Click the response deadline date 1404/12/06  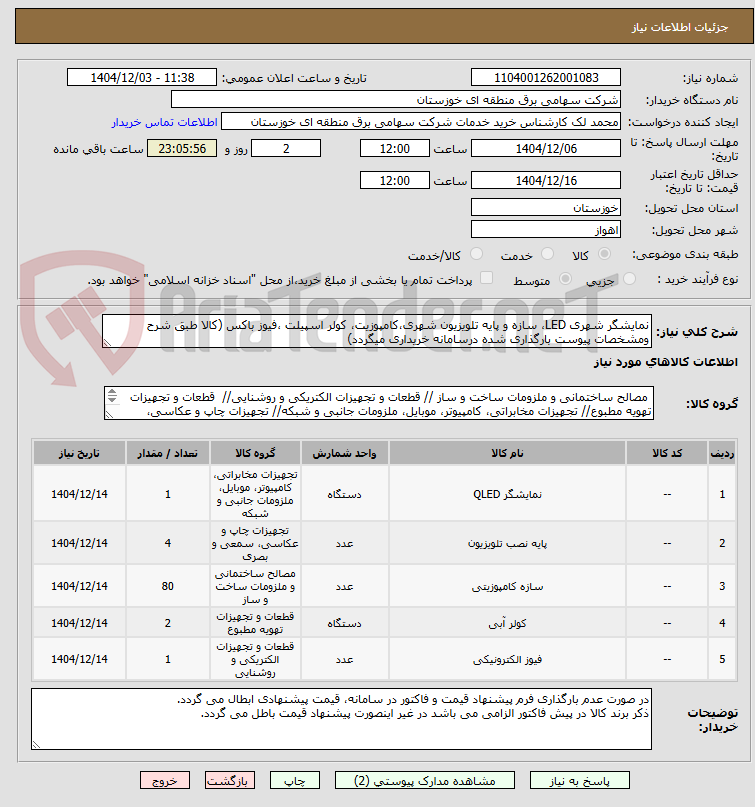point(546,149)
